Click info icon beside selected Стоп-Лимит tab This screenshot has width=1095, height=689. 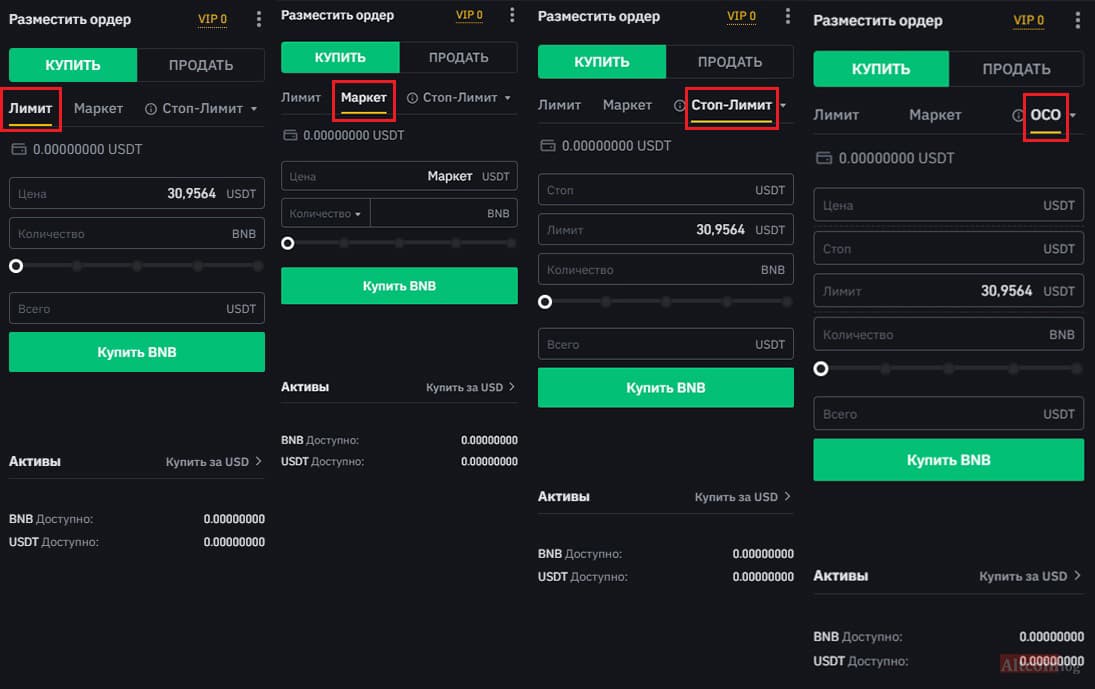[x=679, y=105]
